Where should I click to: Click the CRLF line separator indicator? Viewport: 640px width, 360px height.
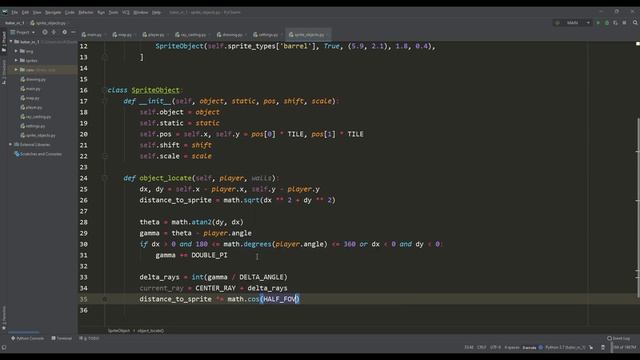click(482, 348)
